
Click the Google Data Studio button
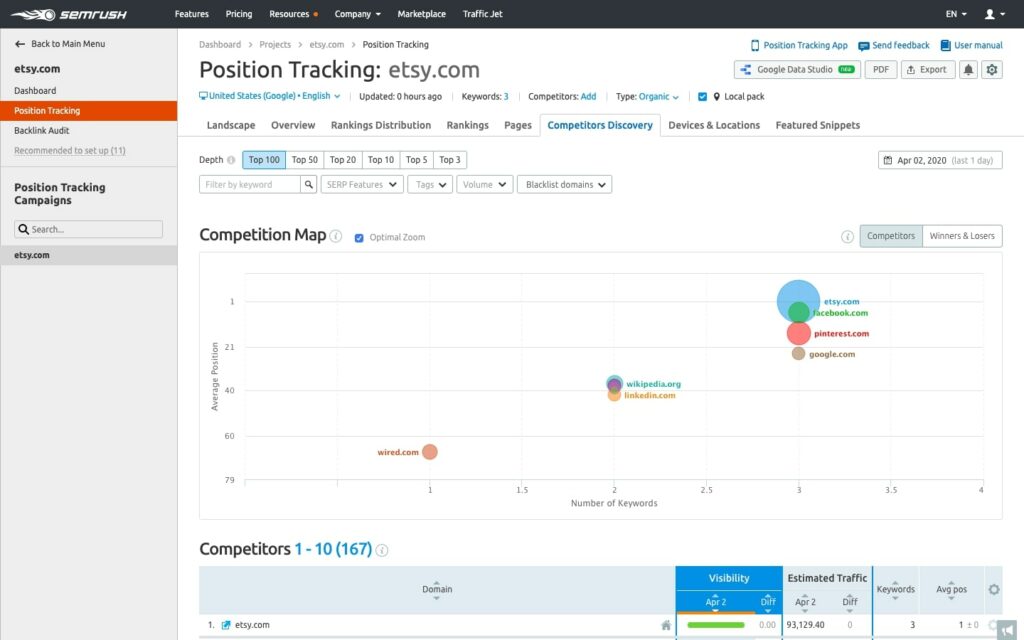tap(797, 69)
